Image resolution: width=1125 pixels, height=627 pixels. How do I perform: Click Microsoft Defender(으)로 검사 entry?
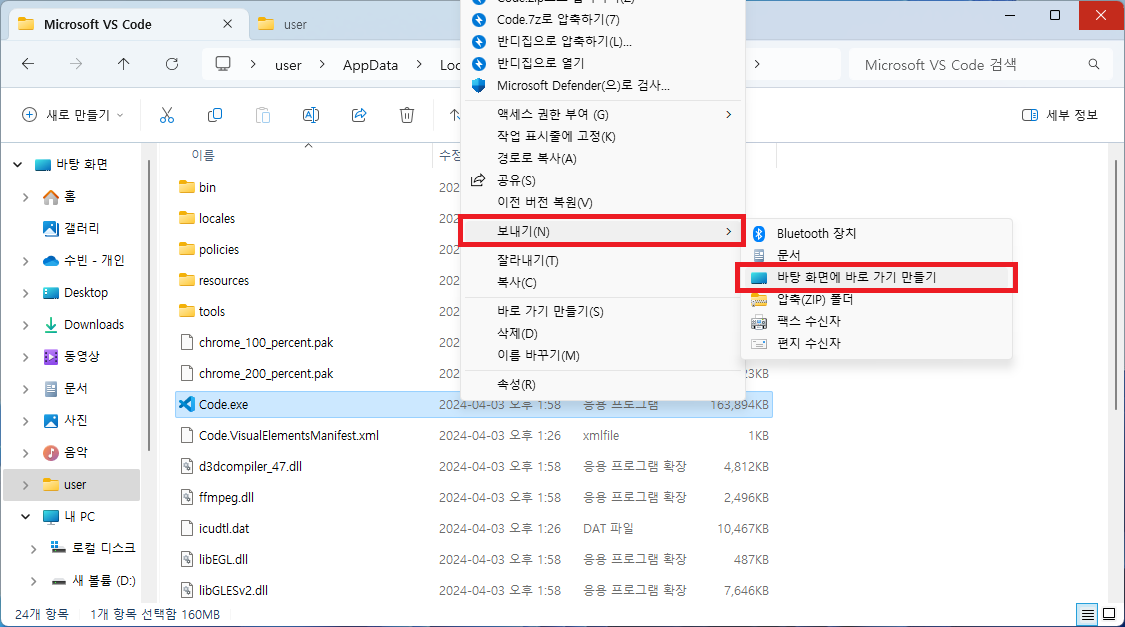click(602, 85)
